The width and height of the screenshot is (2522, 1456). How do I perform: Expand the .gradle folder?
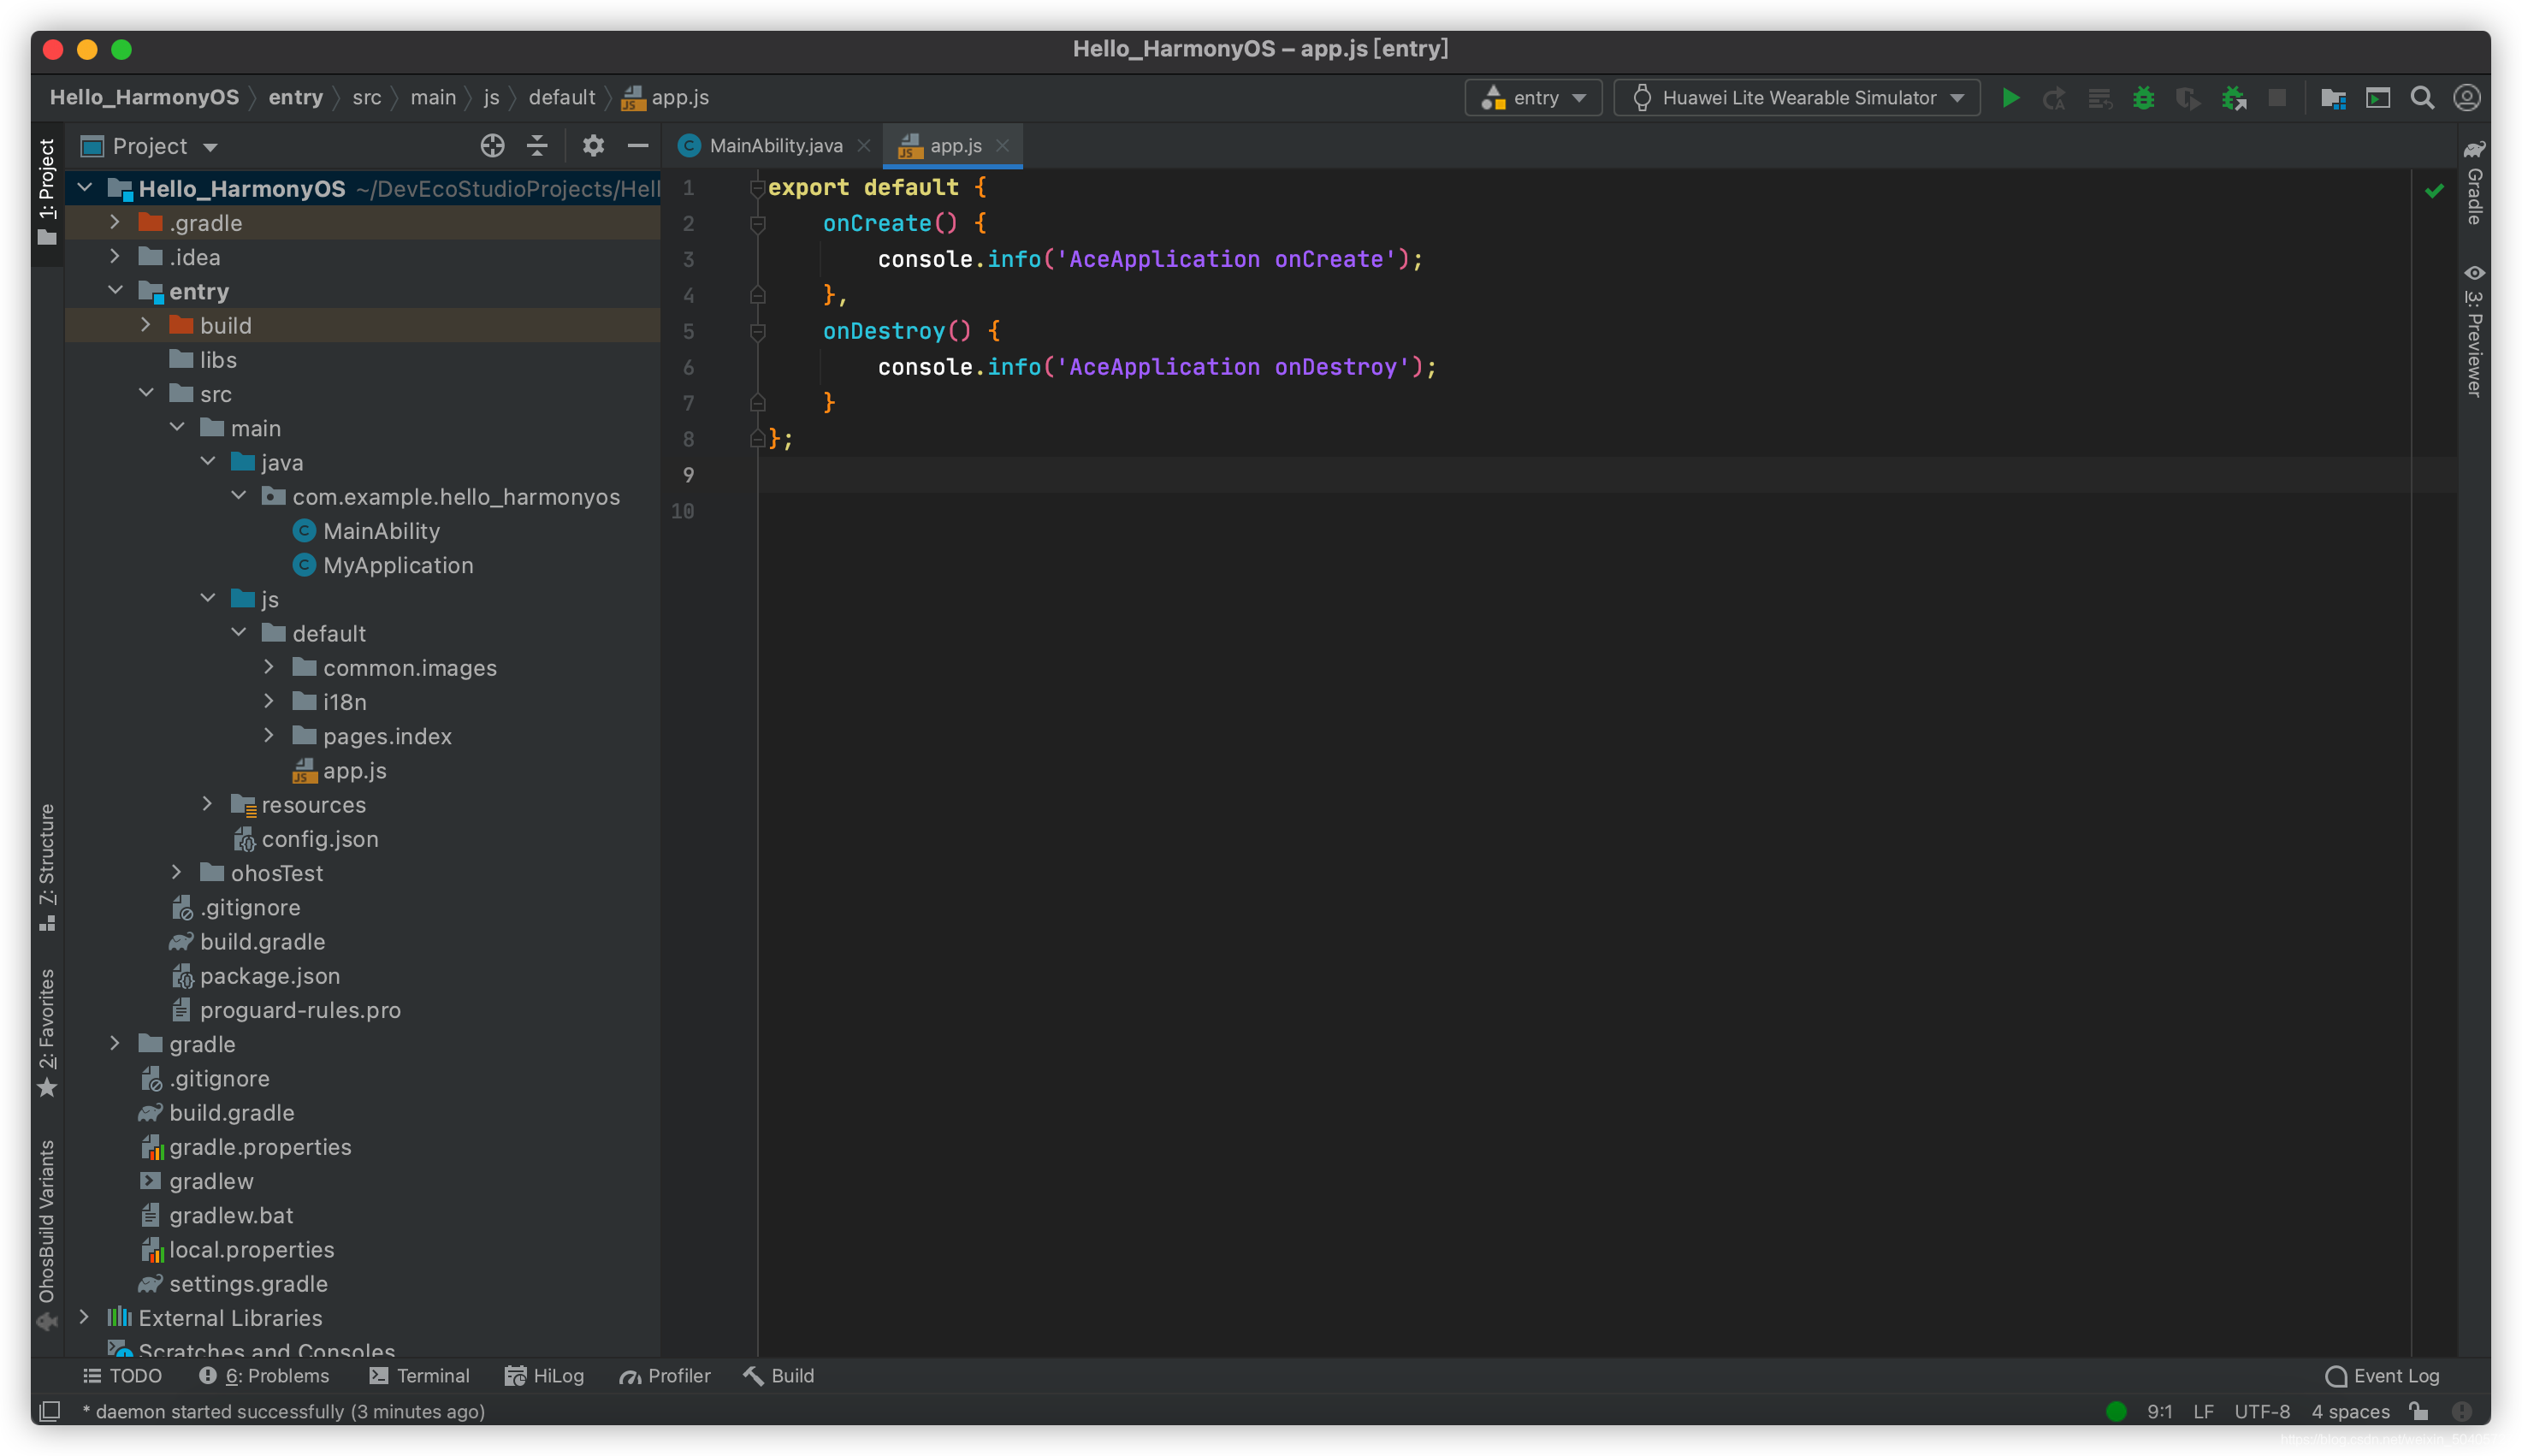click(115, 222)
